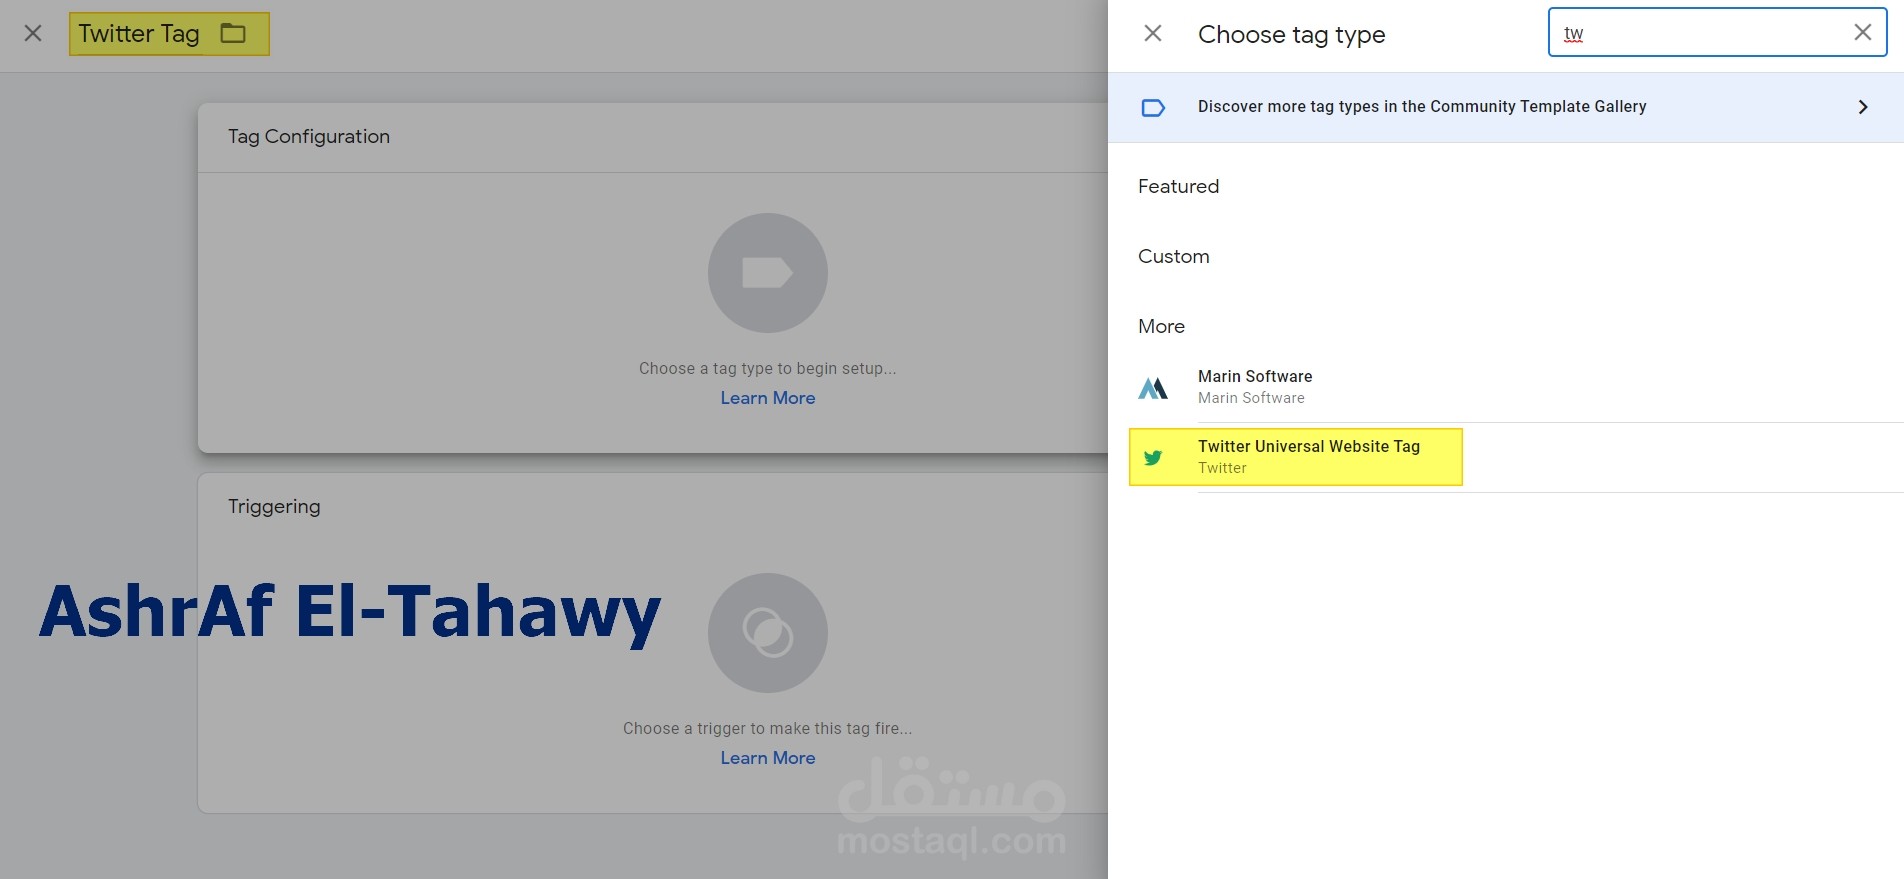Image resolution: width=1904 pixels, height=879 pixels.
Task: Click the Choose tag type title
Action: coord(1291,34)
